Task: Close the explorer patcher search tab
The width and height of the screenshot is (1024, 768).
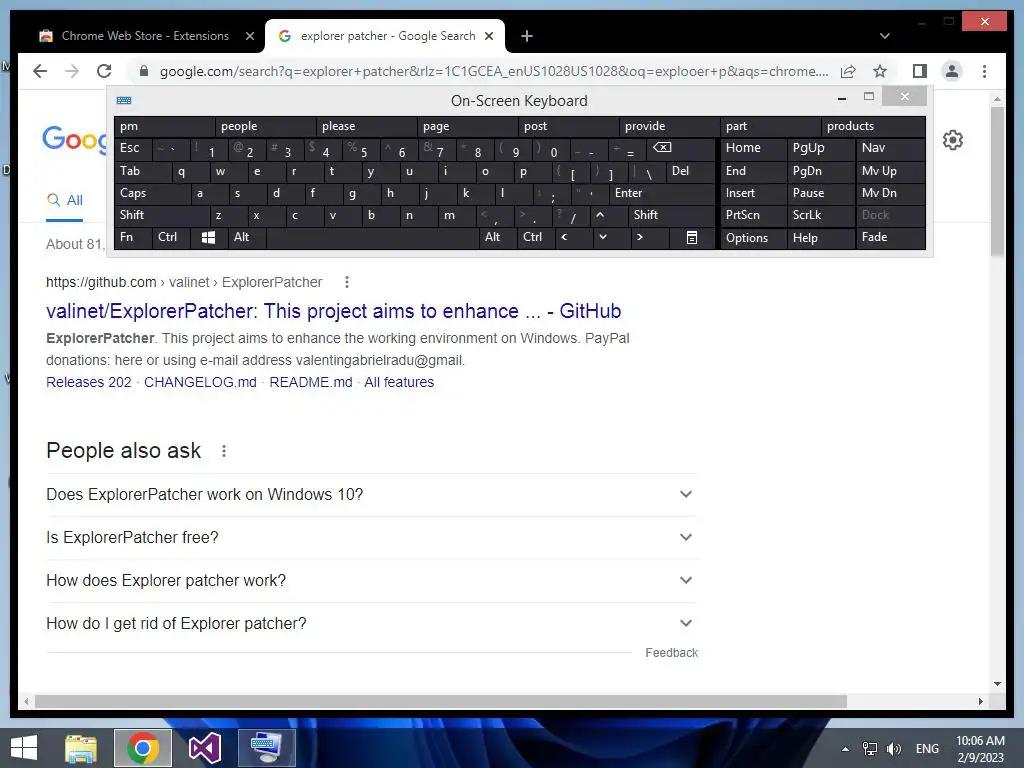Action: coord(488,36)
